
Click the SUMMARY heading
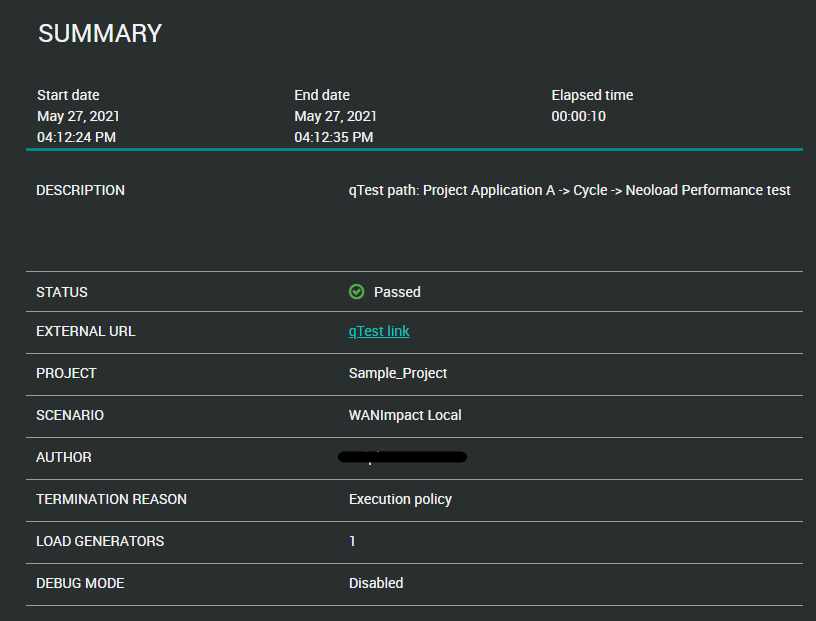(x=100, y=33)
